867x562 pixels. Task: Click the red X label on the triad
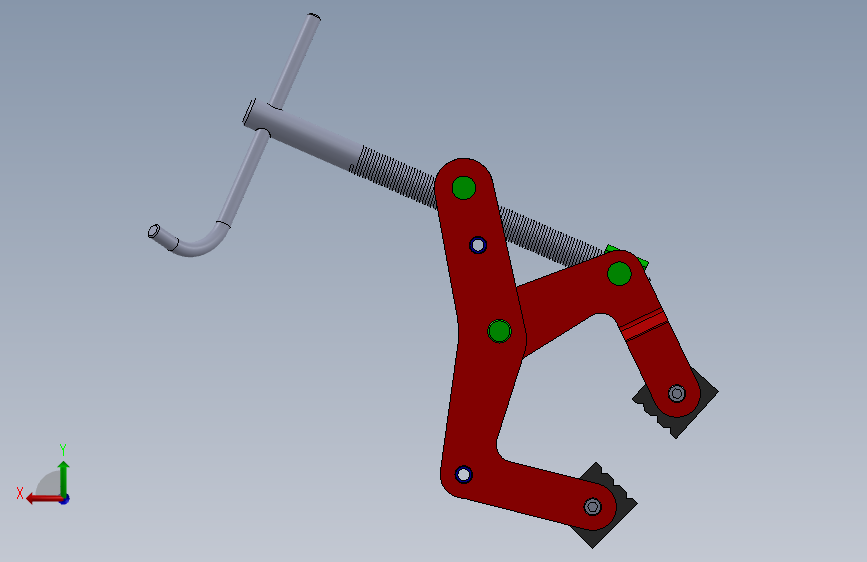(x=20, y=493)
